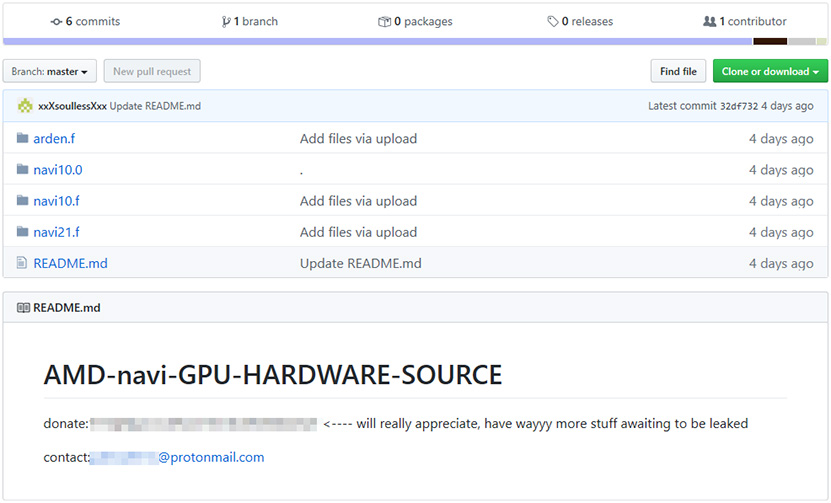This screenshot has width=831, height=503.
Task: Open the 0 packages link
Action: tap(415, 22)
